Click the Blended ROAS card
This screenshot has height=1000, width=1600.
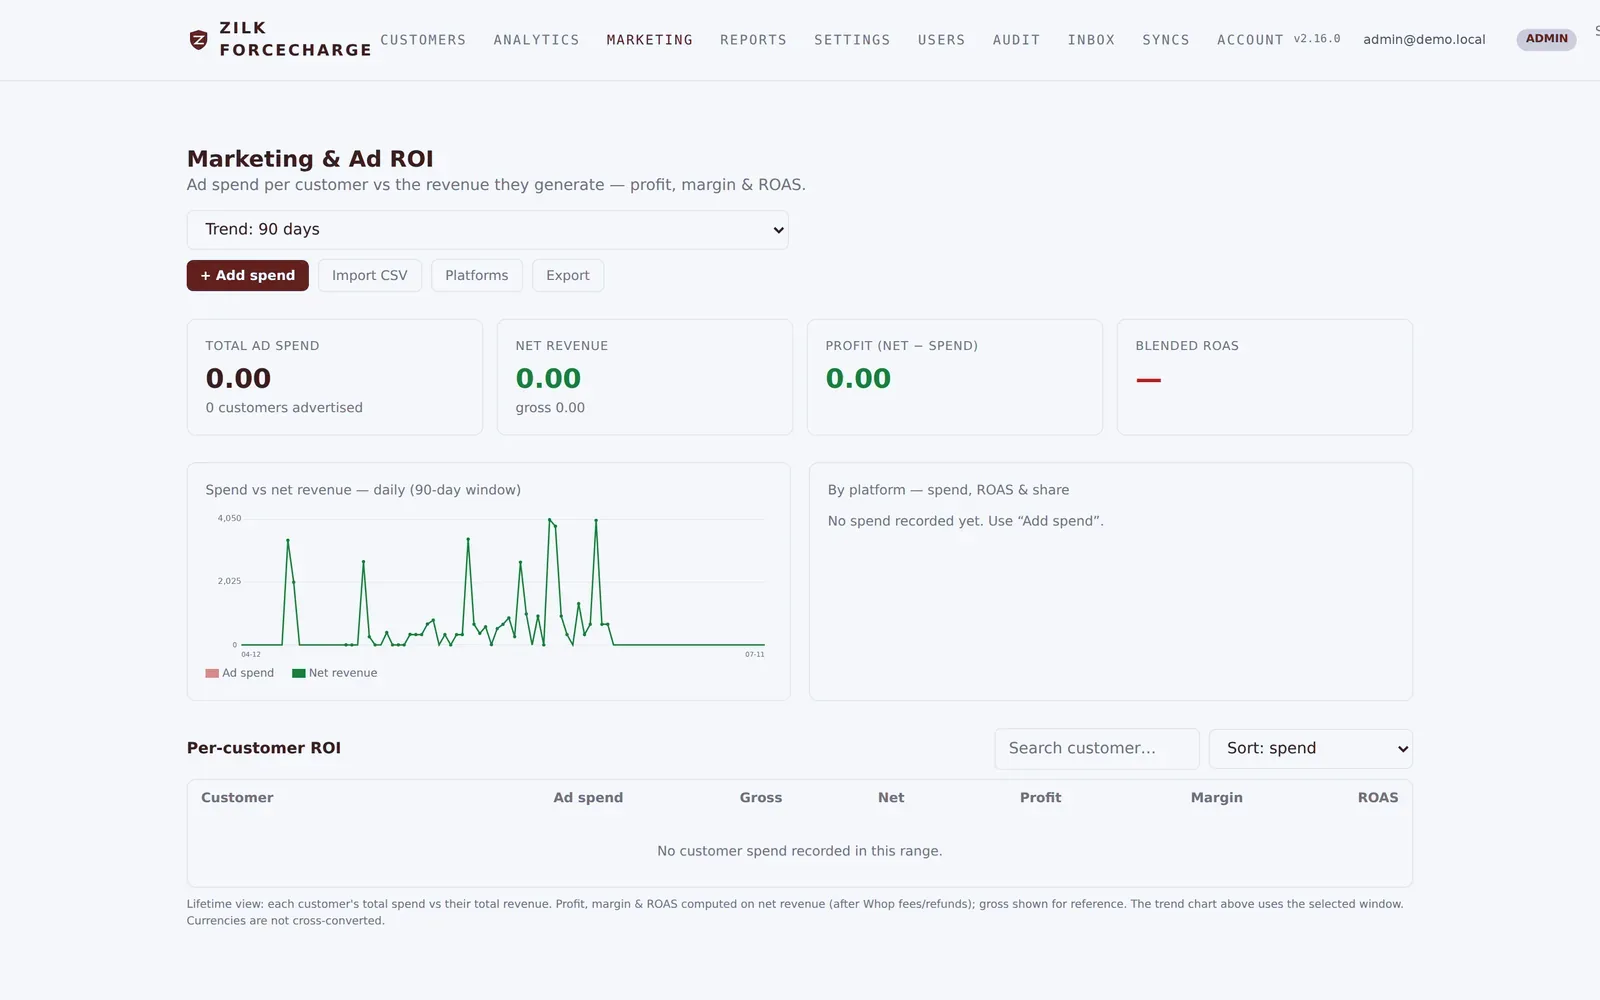(x=1265, y=377)
